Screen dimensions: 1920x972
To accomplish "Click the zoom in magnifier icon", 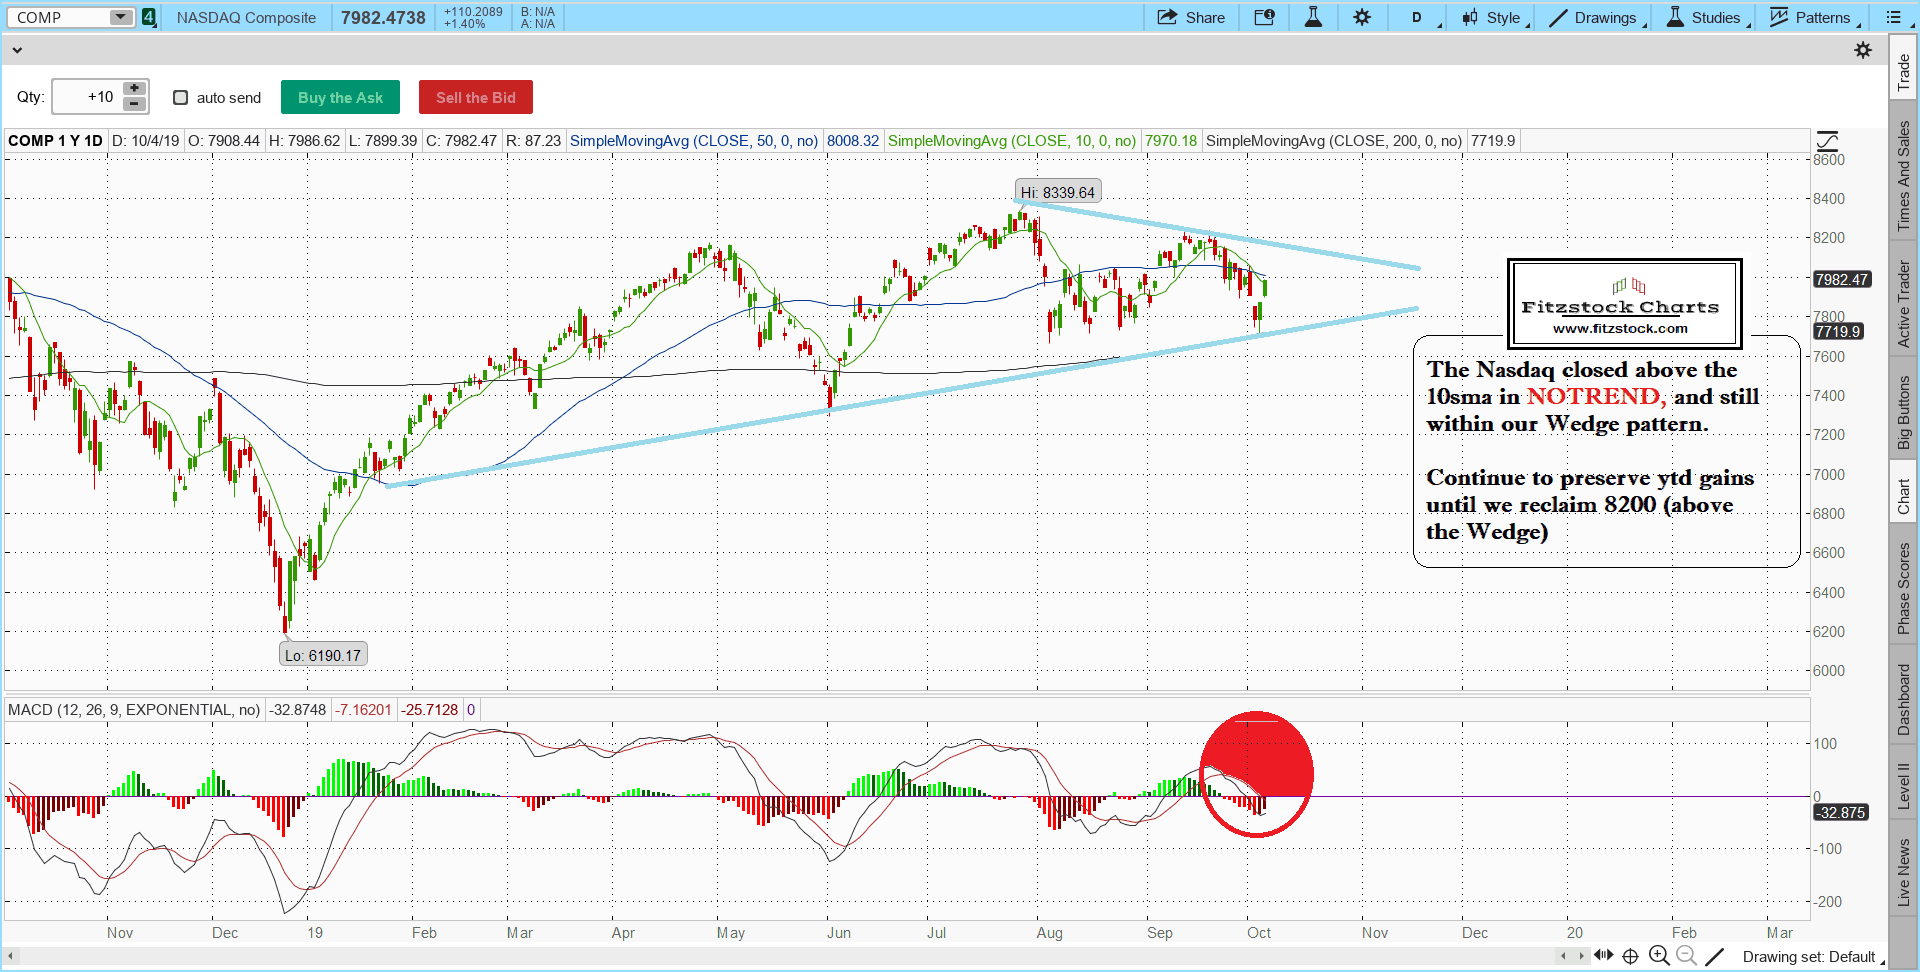I will click(1659, 956).
